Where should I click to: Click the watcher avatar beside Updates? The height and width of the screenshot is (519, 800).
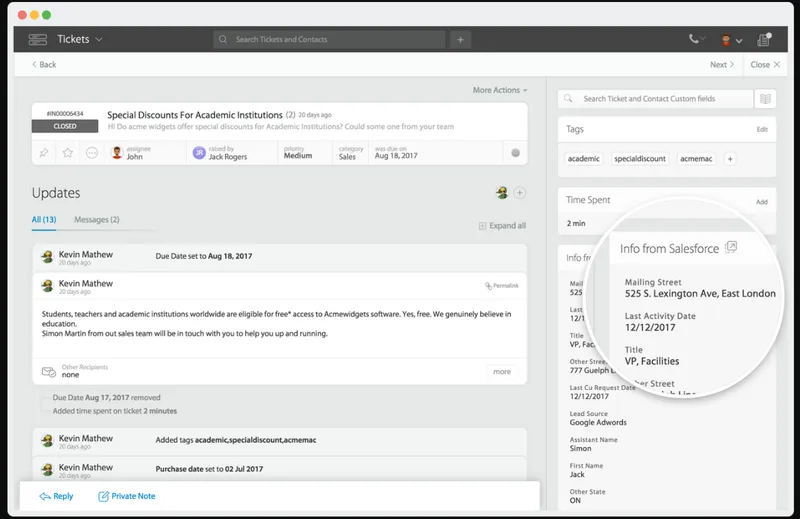pos(502,192)
